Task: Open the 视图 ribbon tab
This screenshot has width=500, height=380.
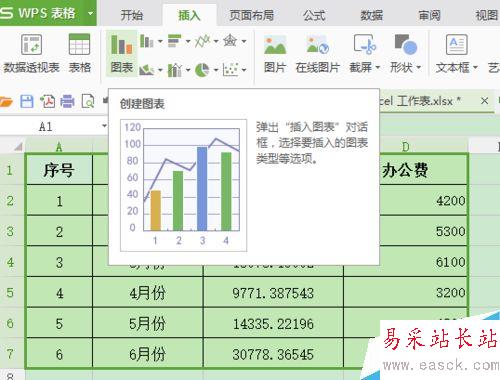Action: [487, 15]
